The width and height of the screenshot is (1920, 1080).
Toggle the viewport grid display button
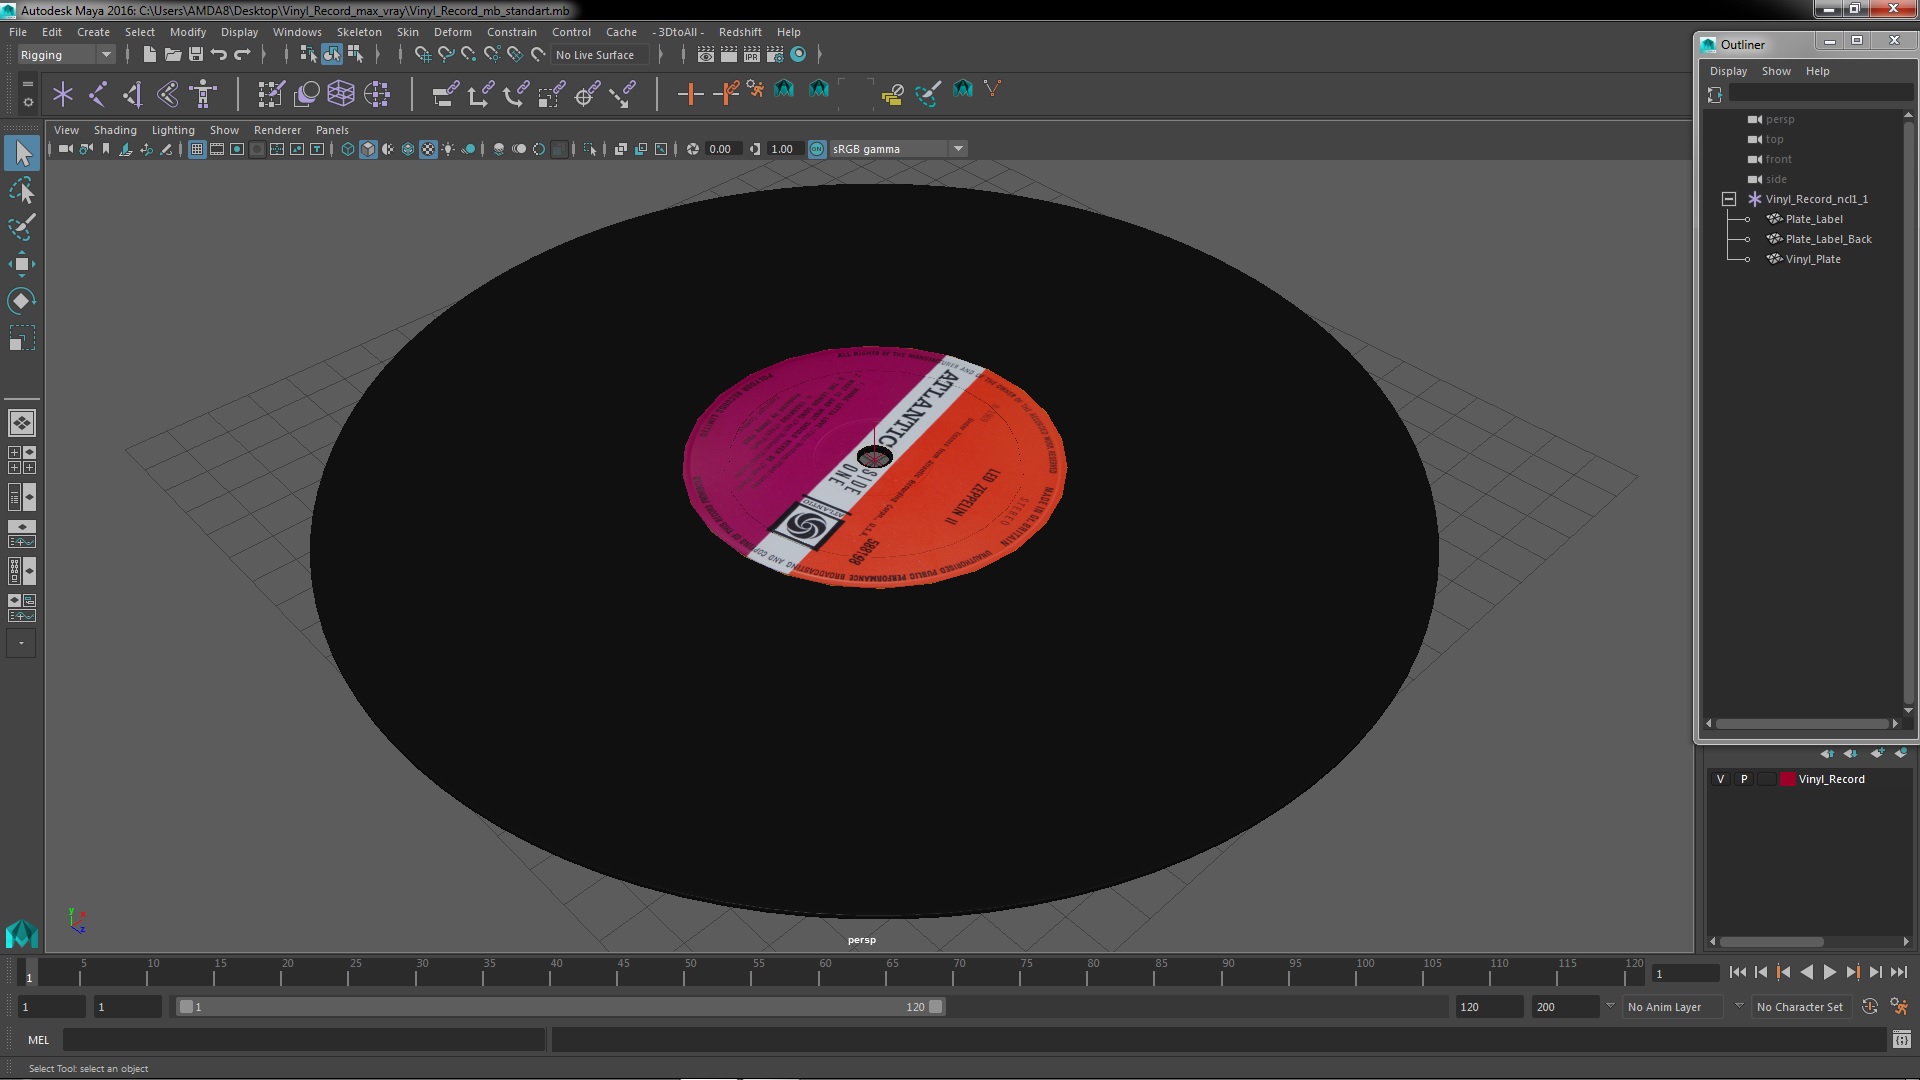196,149
